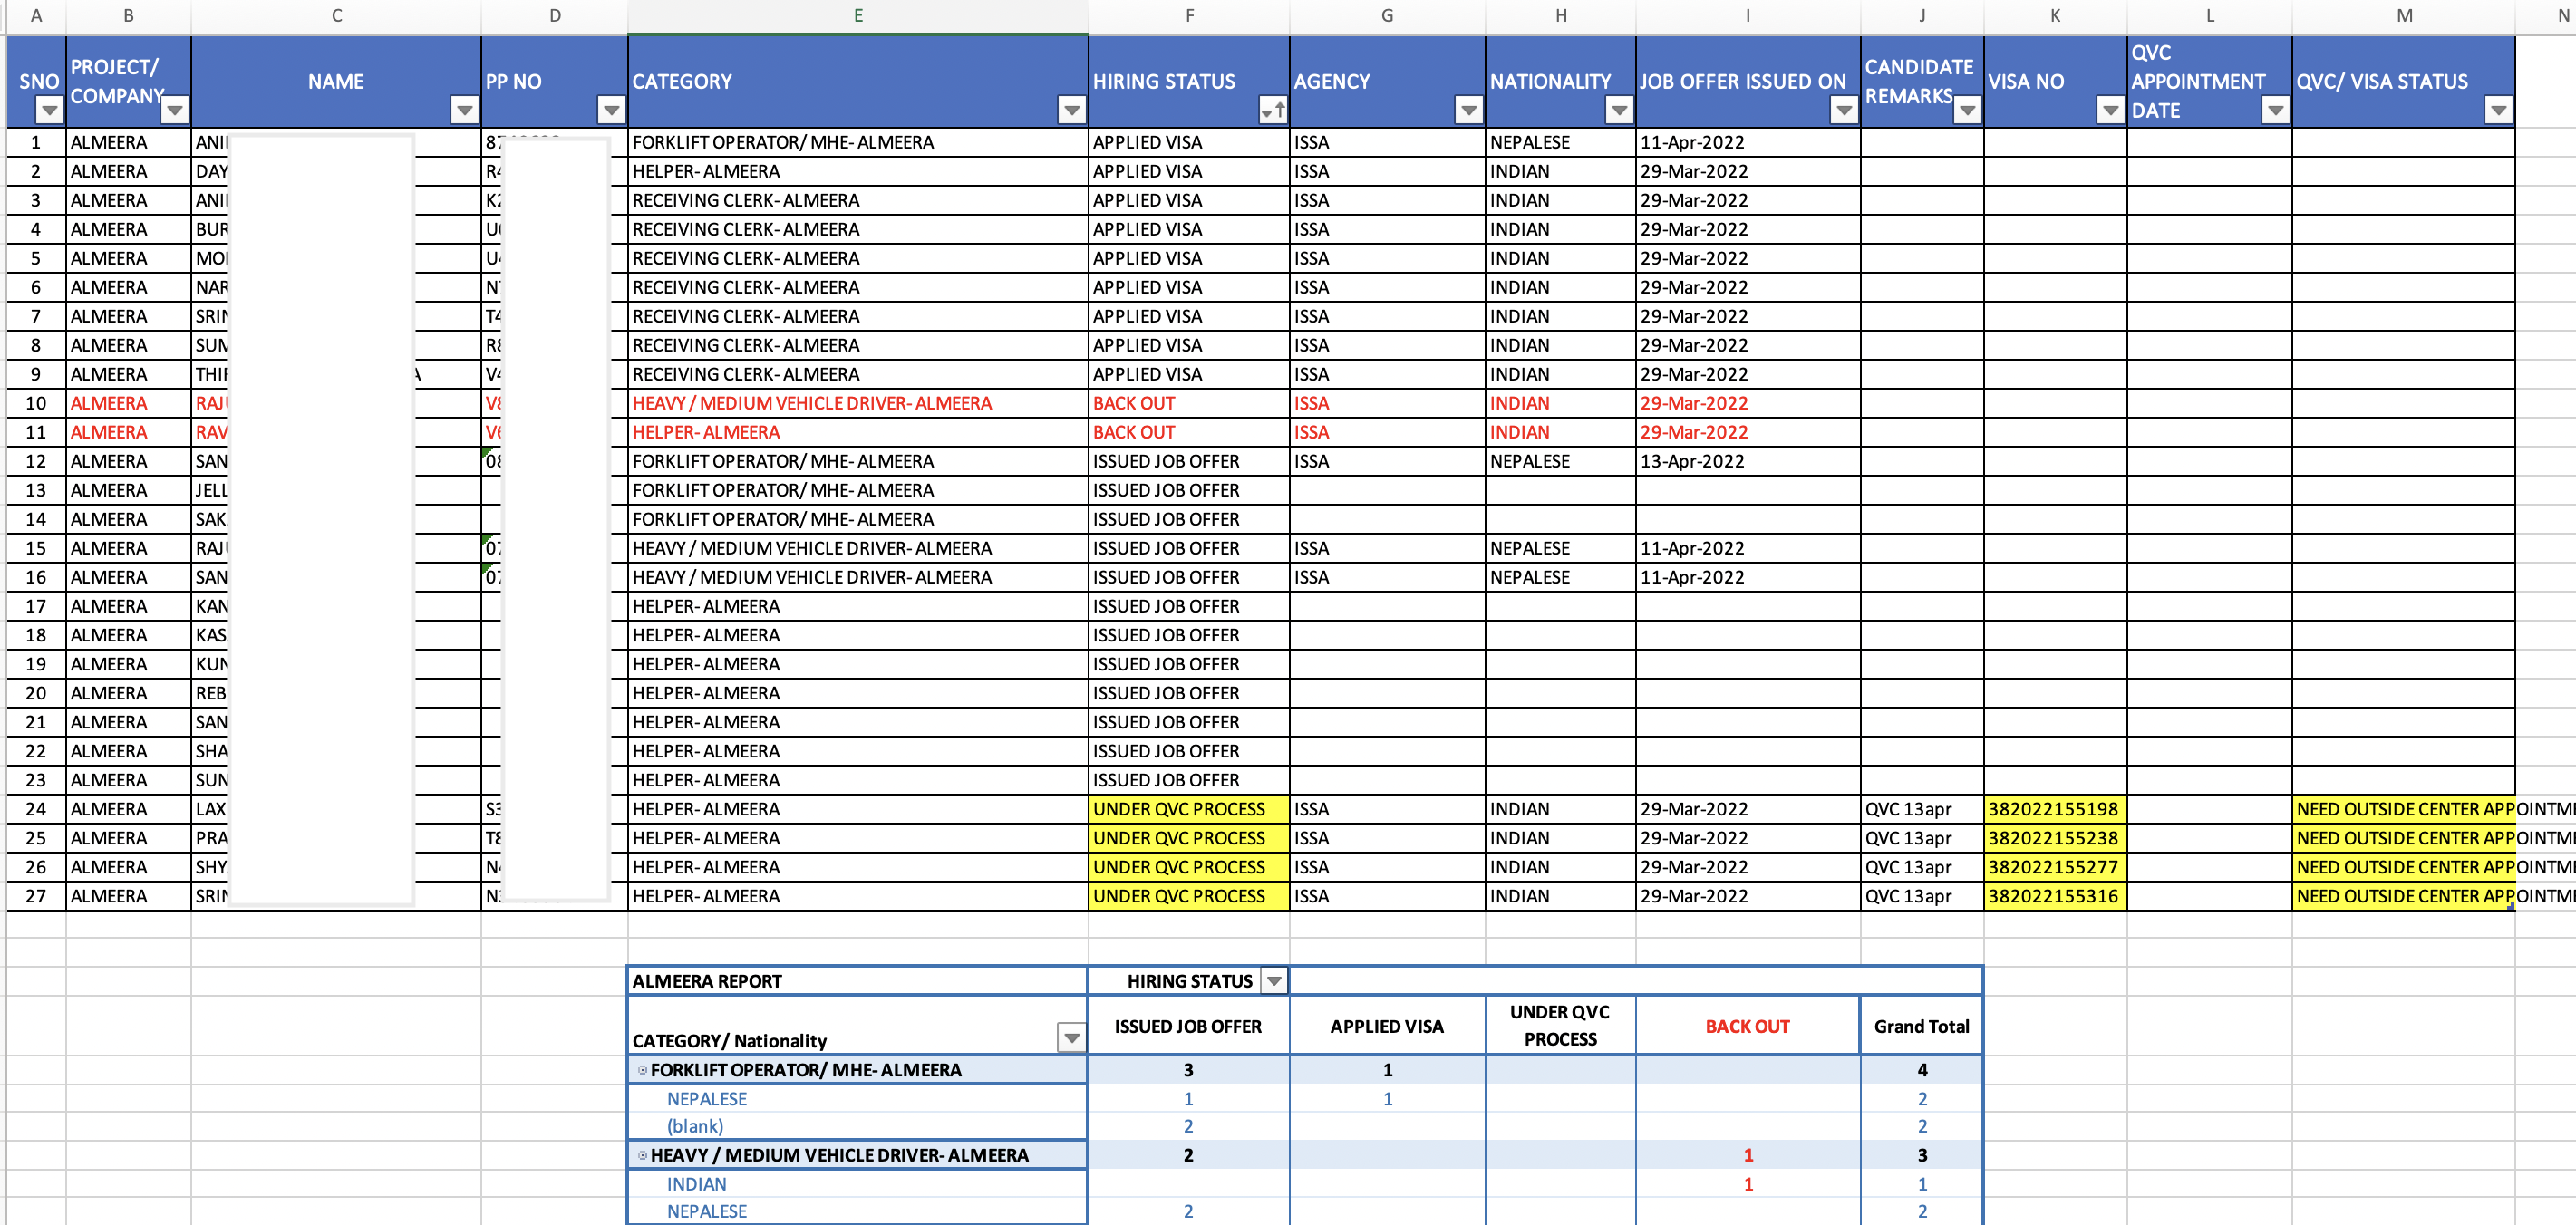This screenshot has height=1225, width=2576.
Task: Collapse HEAVY / MEDIUM VEHICLE DRIVER group
Action: tap(642, 1155)
